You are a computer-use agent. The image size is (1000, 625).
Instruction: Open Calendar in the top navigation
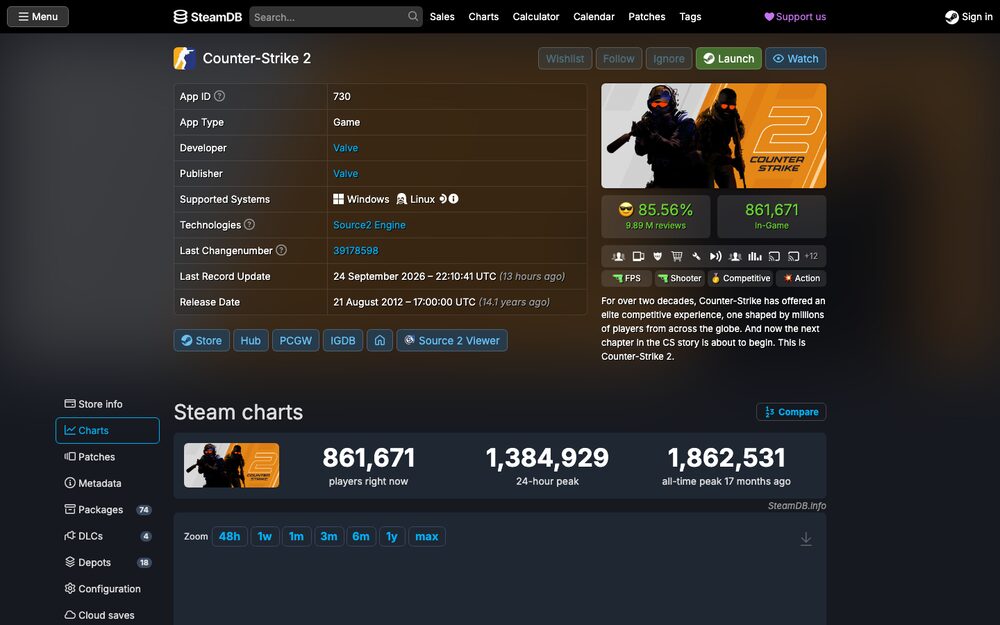(594, 17)
